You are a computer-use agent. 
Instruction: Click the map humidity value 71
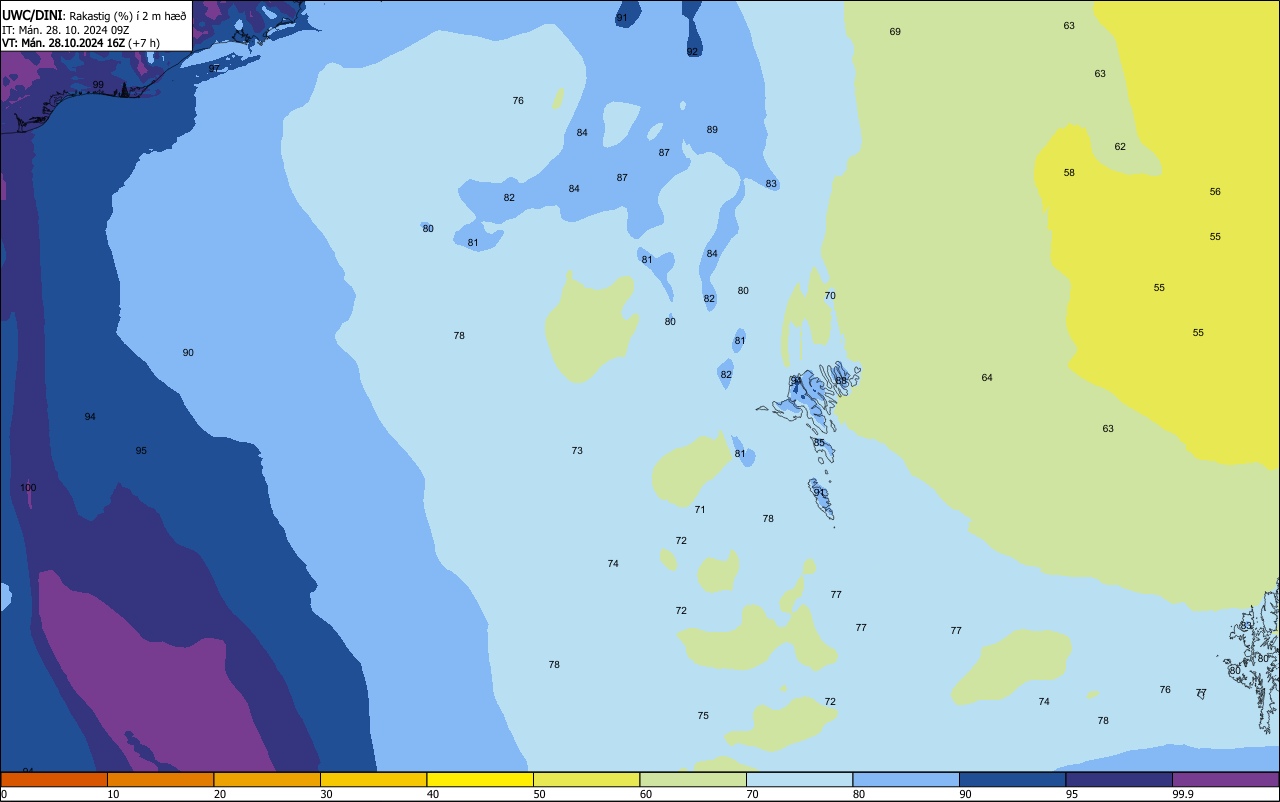(x=700, y=510)
